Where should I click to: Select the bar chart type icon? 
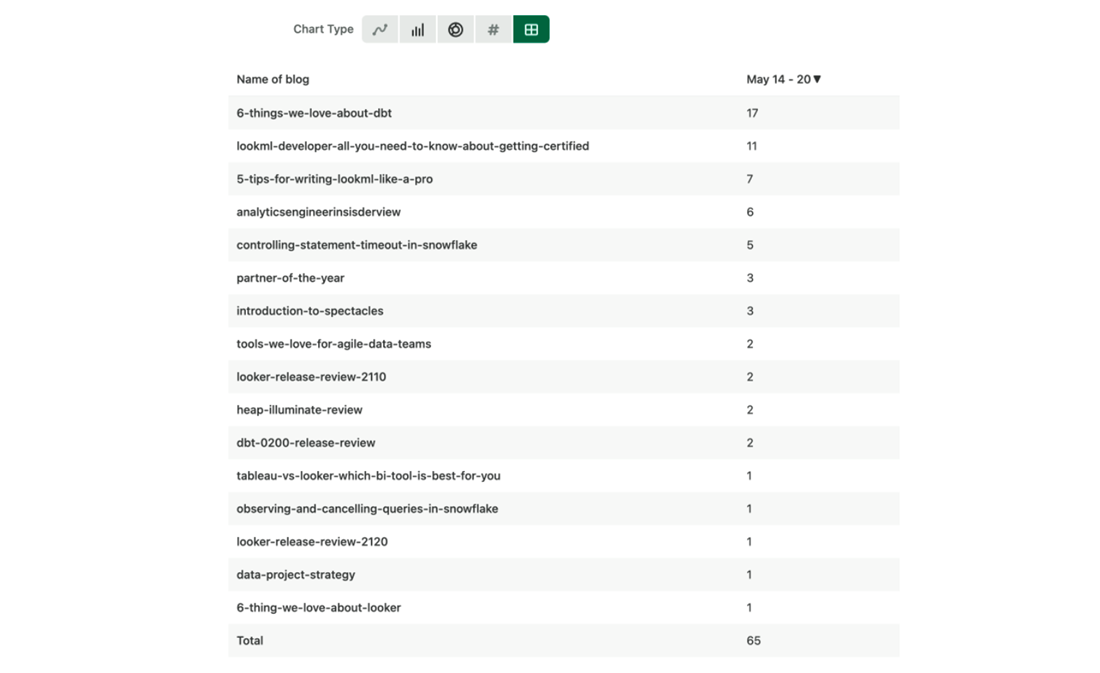click(418, 29)
